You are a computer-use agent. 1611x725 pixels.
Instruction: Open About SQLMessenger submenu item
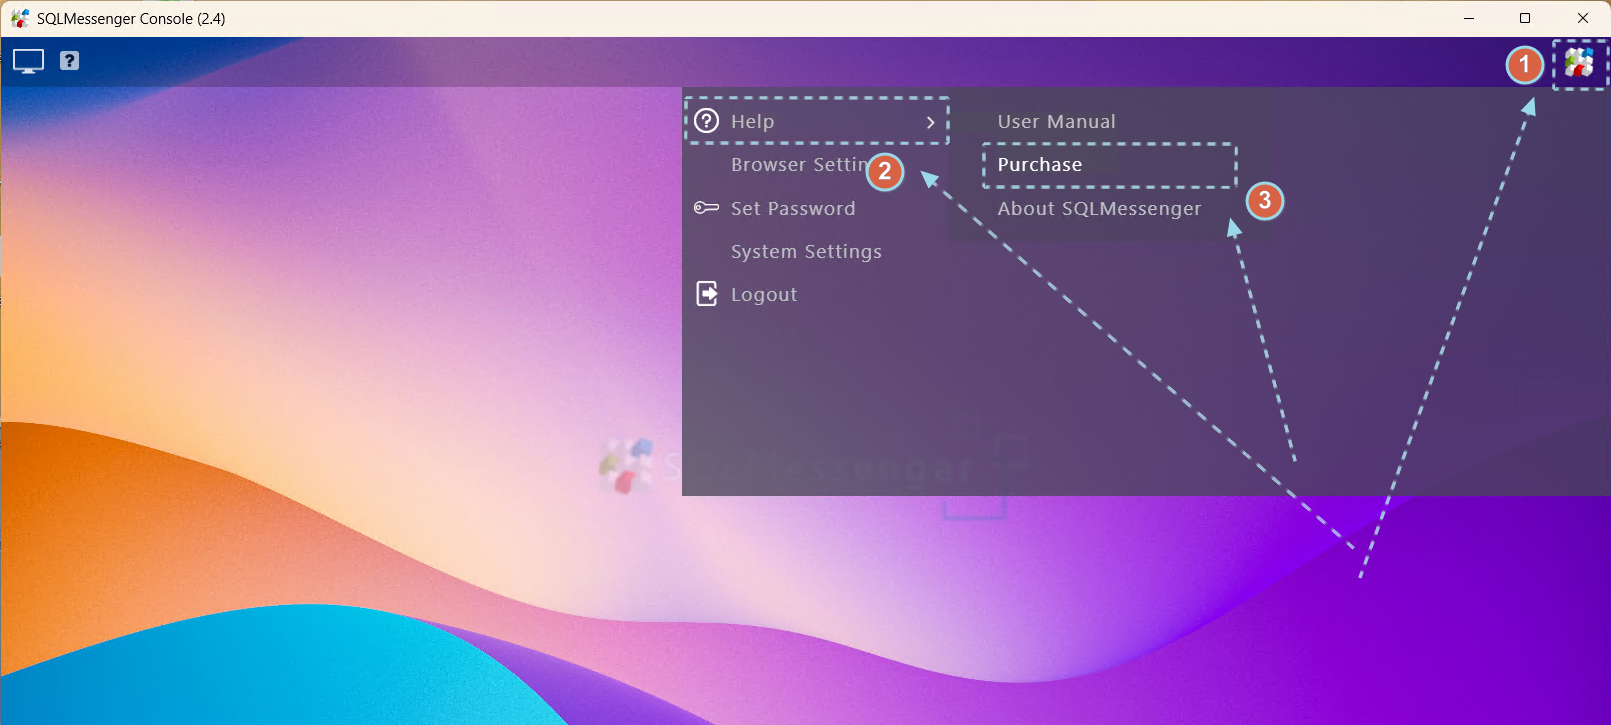click(x=1099, y=208)
